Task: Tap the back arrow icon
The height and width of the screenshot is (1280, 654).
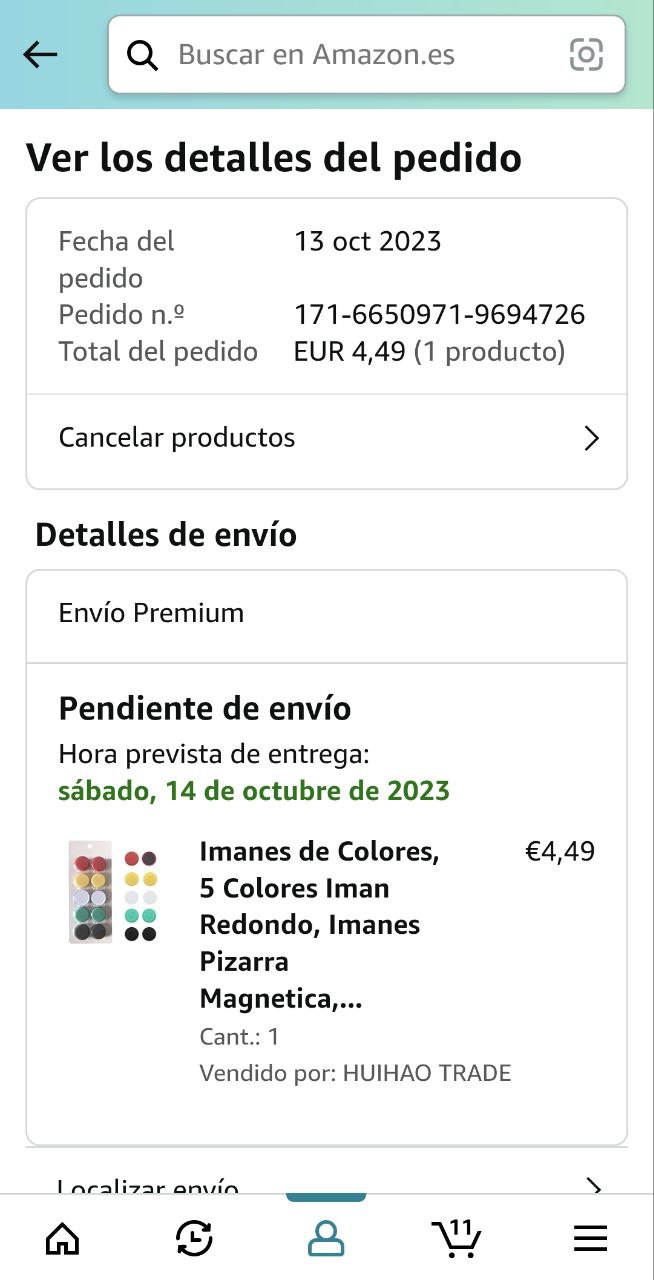Action: tap(40, 54)
